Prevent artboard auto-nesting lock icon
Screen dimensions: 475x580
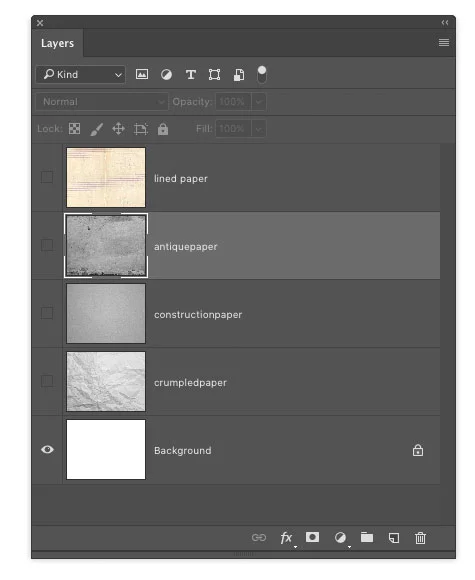point(141,129)
